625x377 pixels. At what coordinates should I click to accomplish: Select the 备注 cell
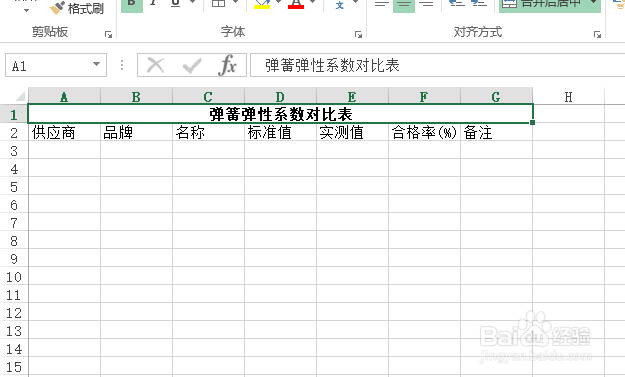click(x=496, y=132)
